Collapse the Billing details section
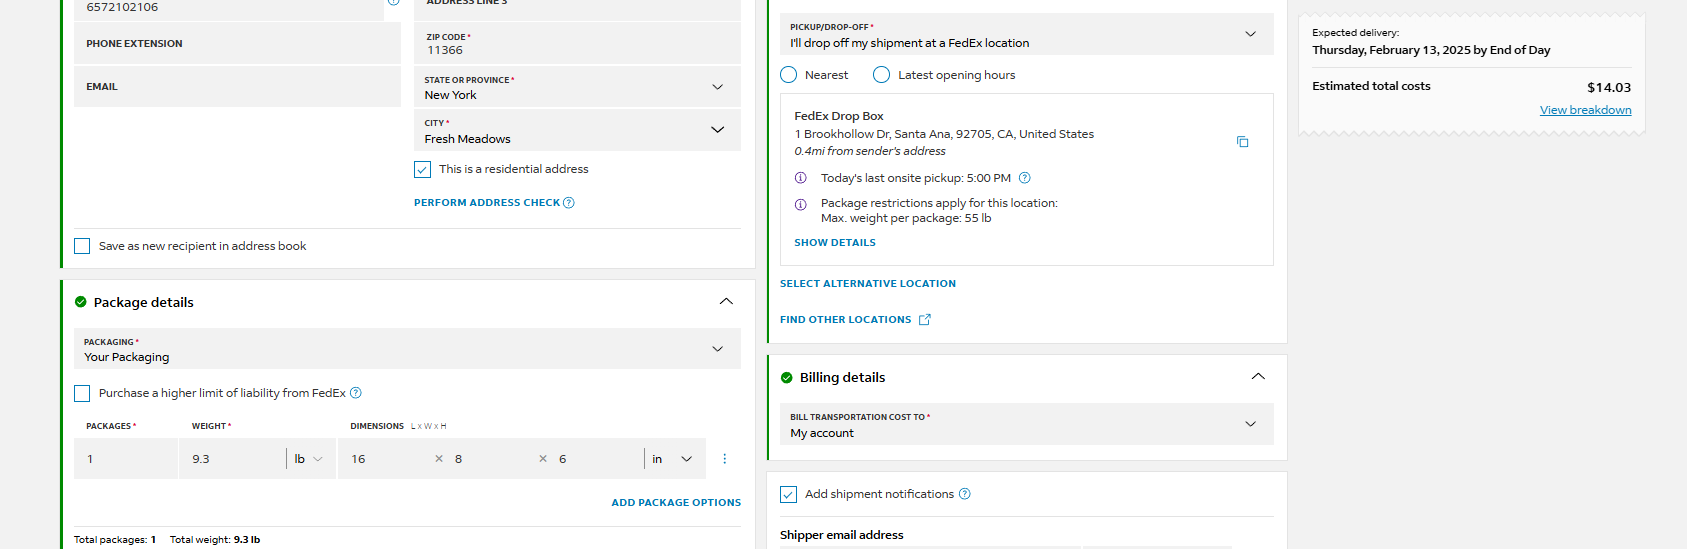 (x=1258, y=377)
